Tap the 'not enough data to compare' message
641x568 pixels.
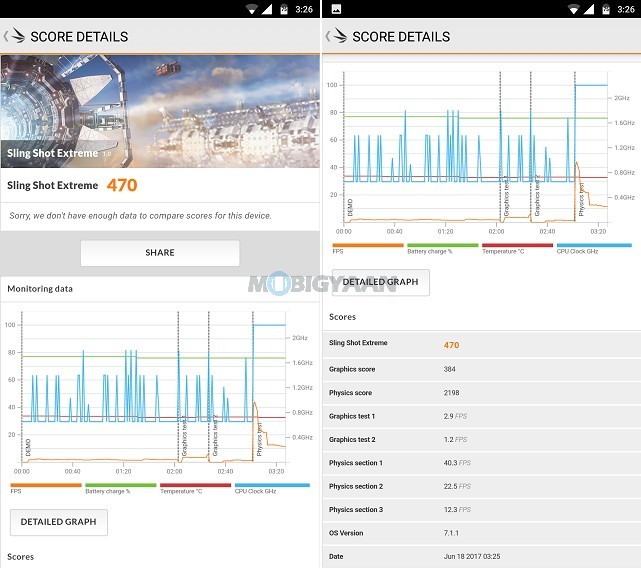[140, 216]
